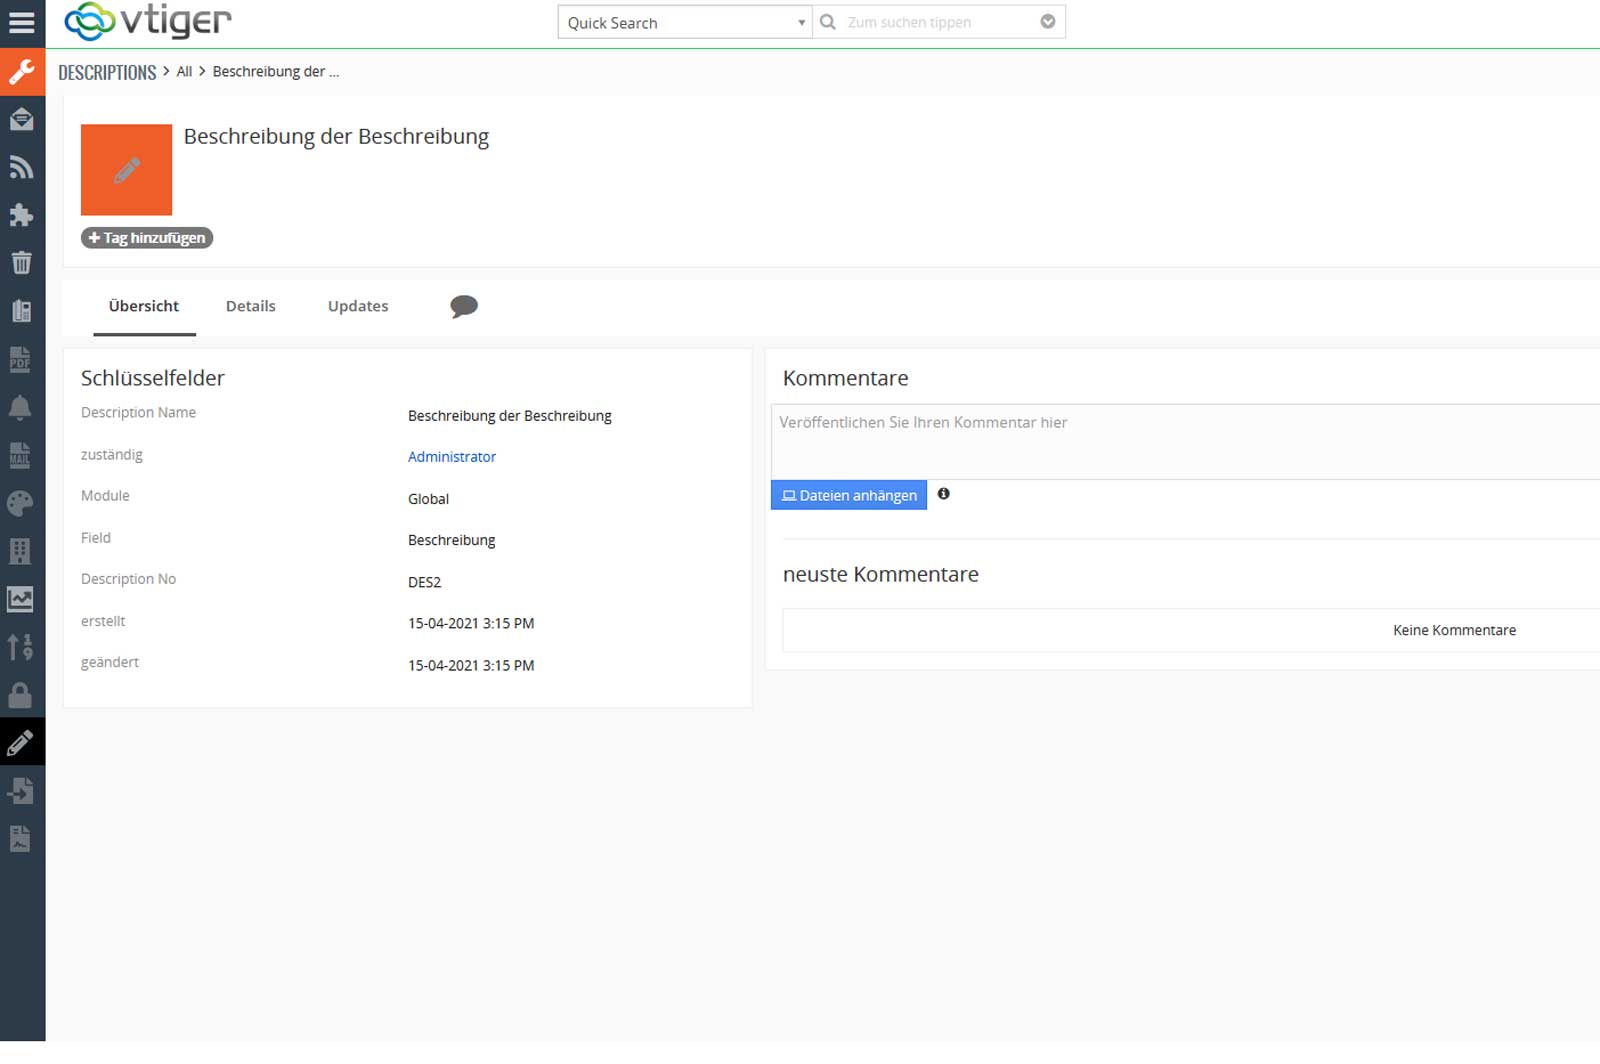The image size is (1600, 1064).
Task: Open the color palette sidebar icon
Action: point(20,503)
